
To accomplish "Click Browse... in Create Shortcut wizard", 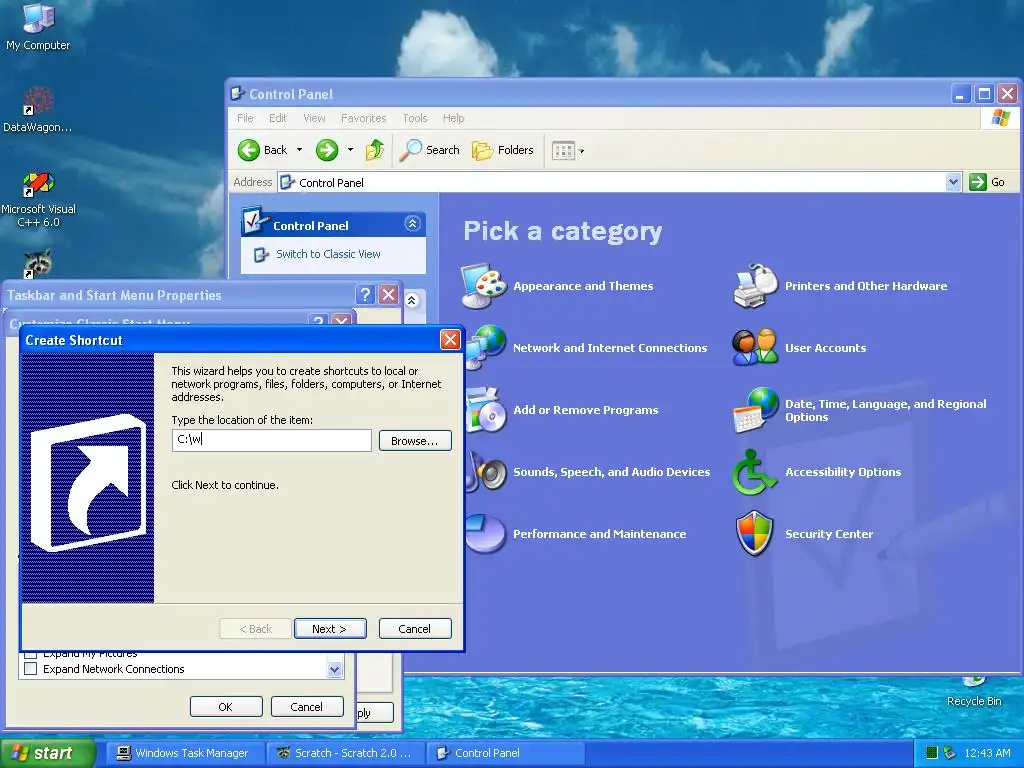I will [415, 441].
